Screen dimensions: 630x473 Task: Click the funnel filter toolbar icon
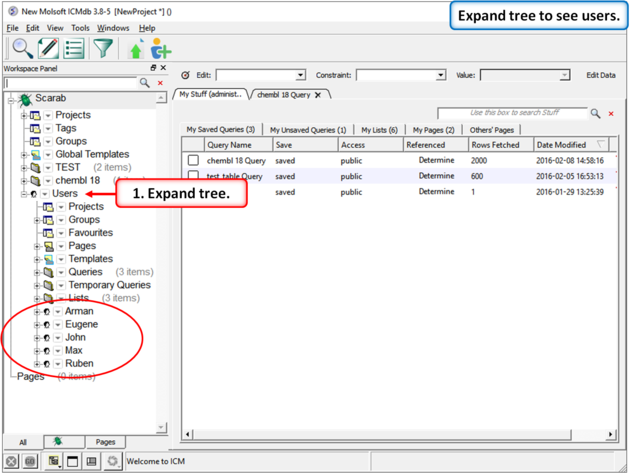pyautogui.click(x=103, y=48)
